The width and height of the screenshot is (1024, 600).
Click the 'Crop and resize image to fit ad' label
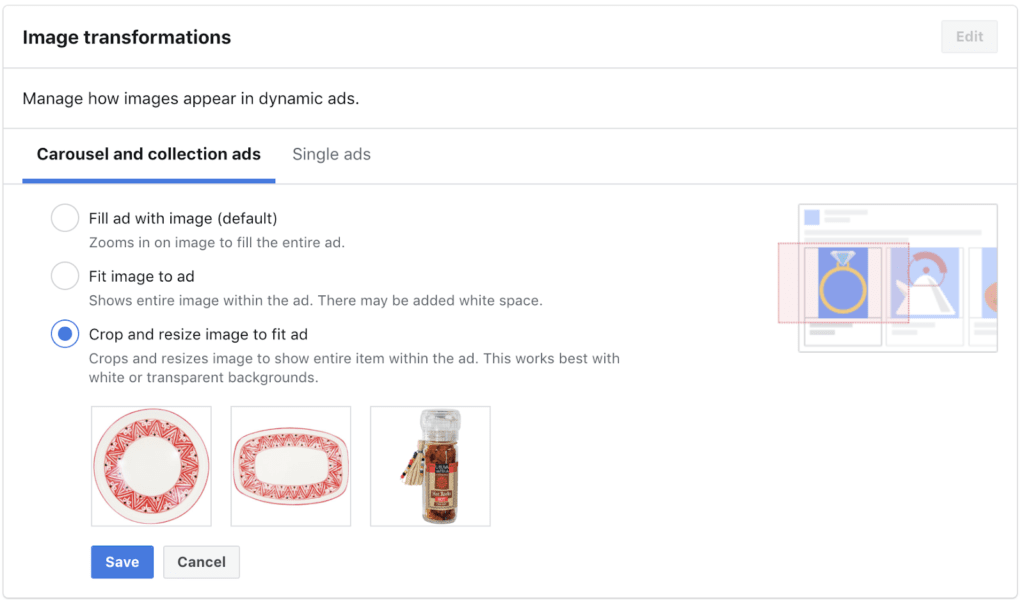coord(198,334)
